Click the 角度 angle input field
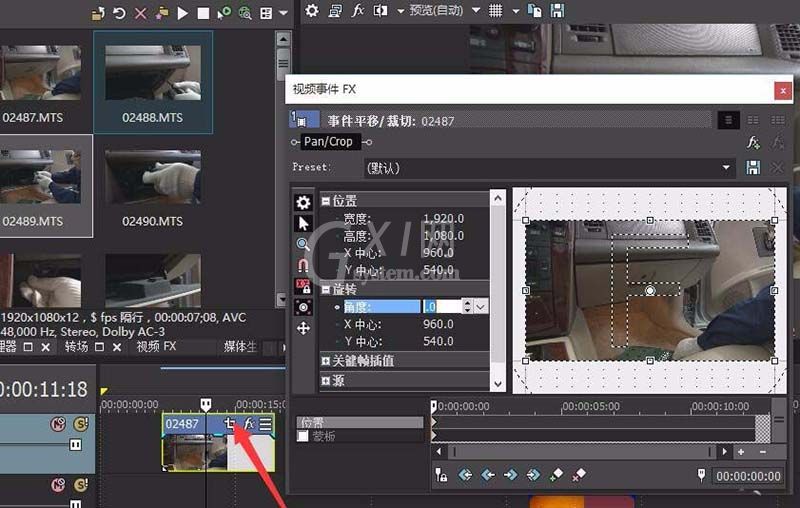 coord(442,307)
